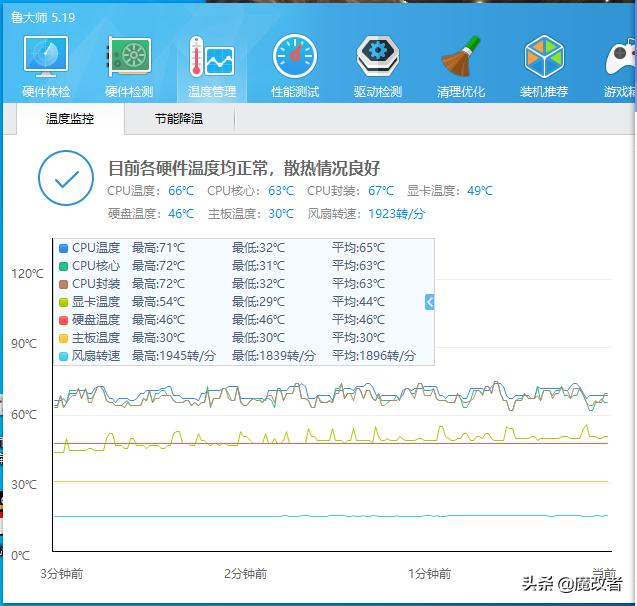The image size is (637, 606).
Task: Click CPU封装 67℃ reading
Action: tap(350, 190)
